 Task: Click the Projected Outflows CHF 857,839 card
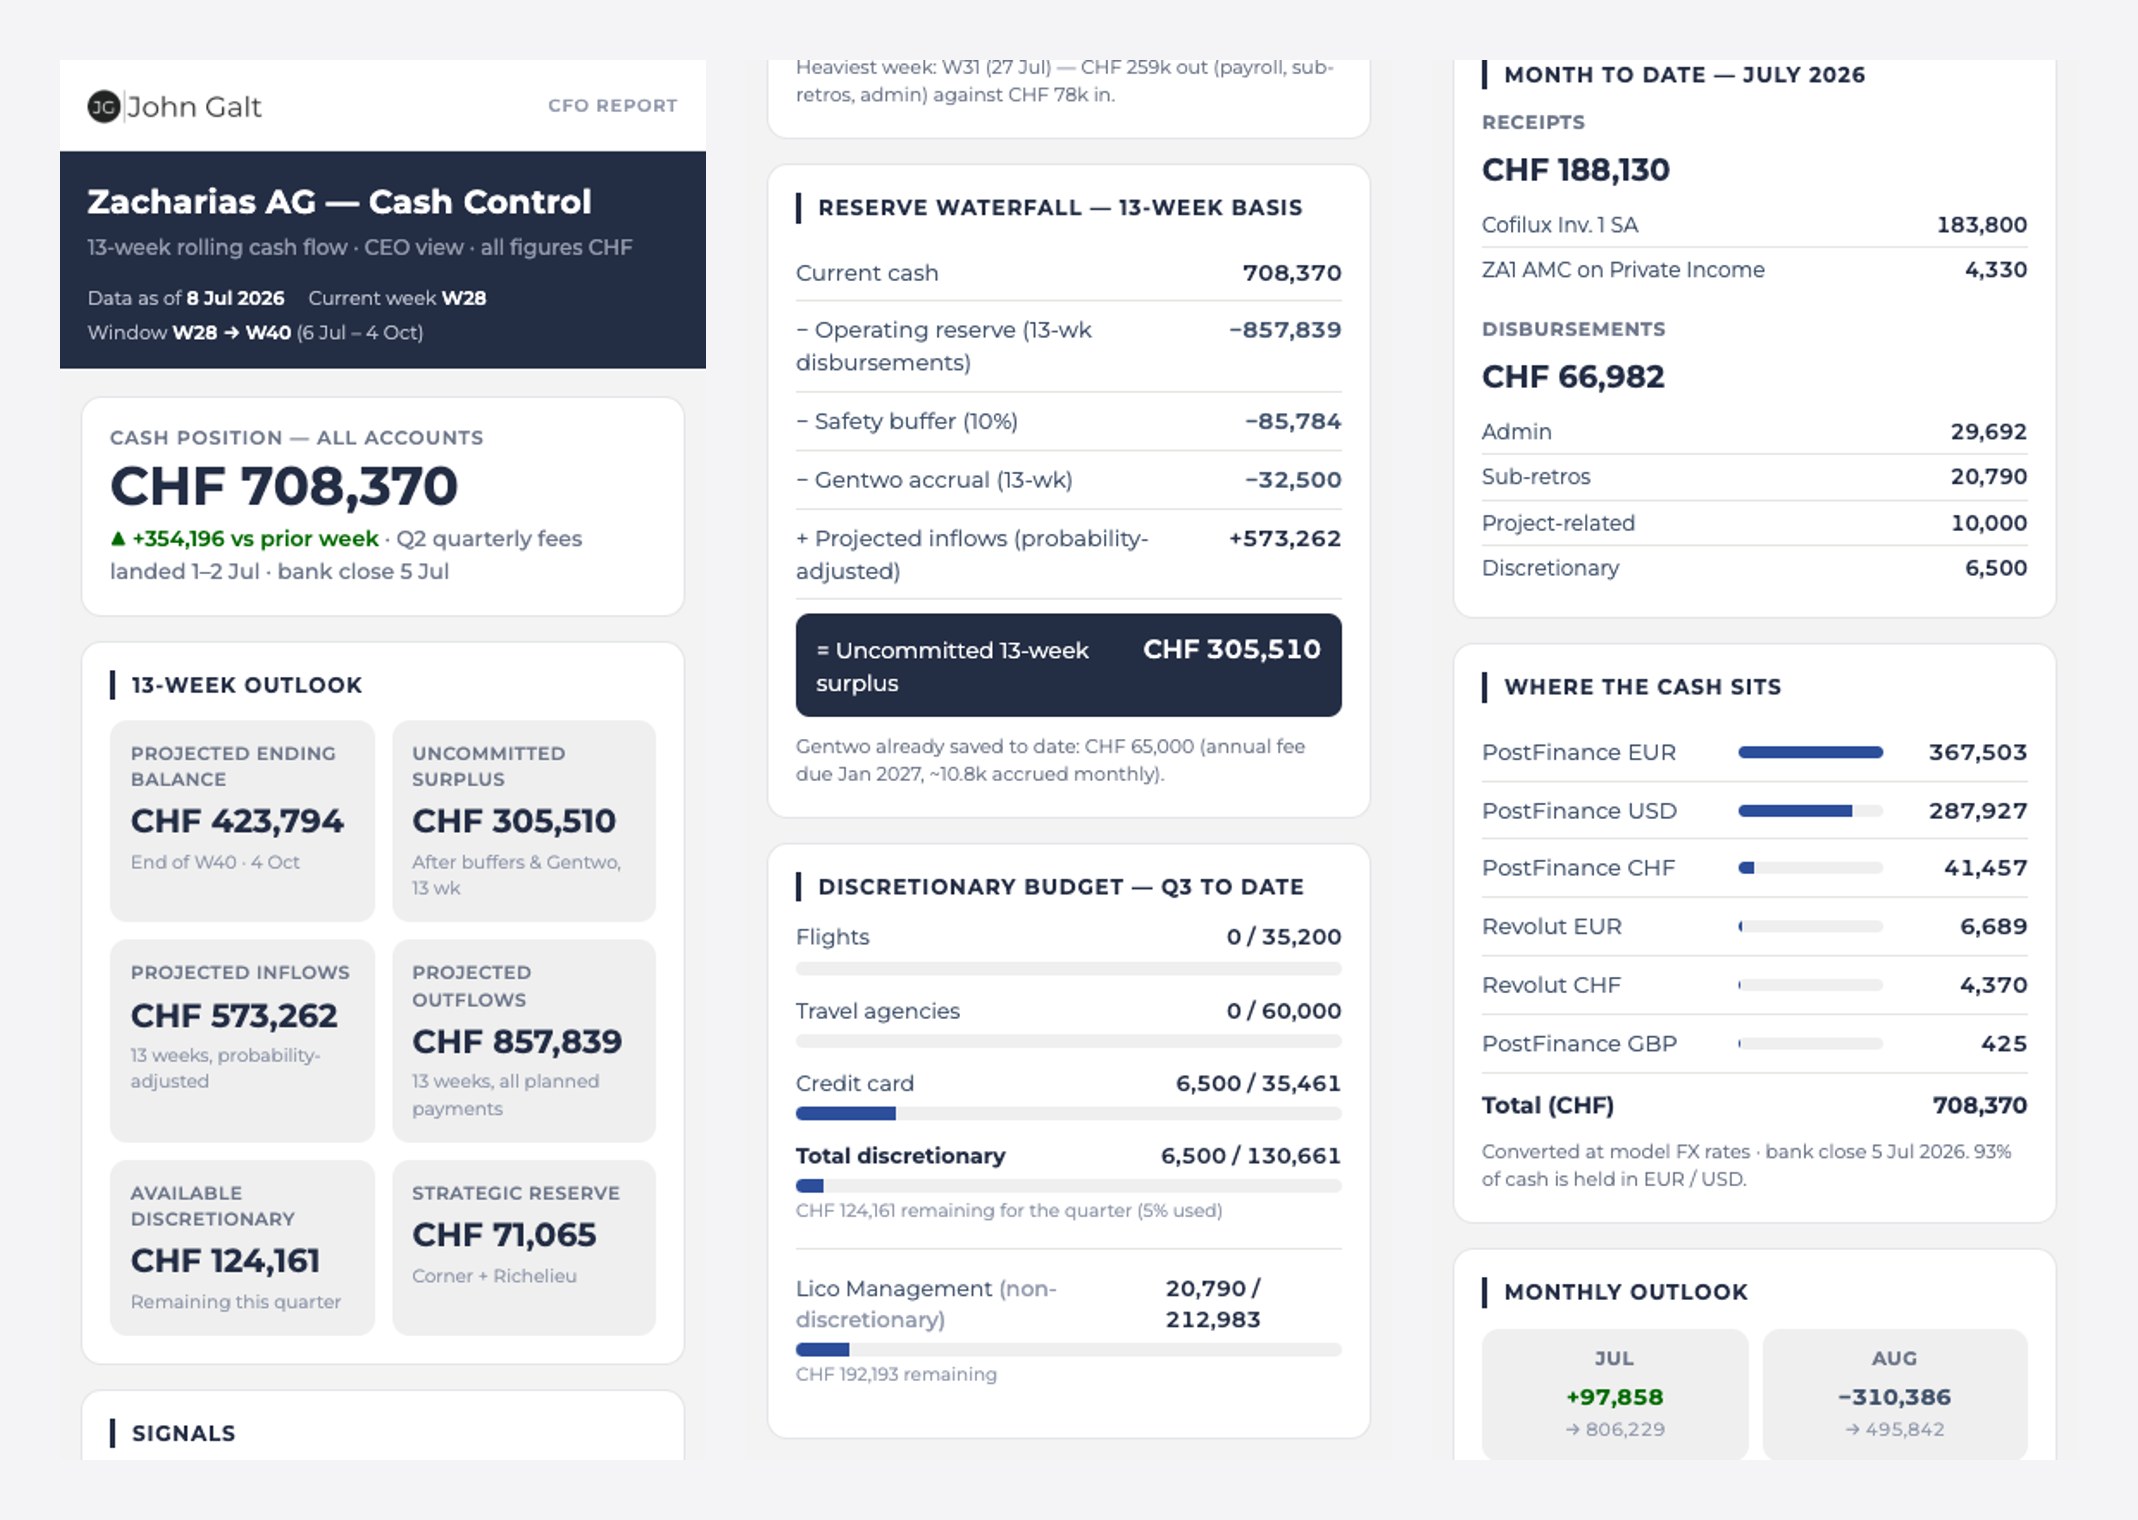tap(524, 1040)
